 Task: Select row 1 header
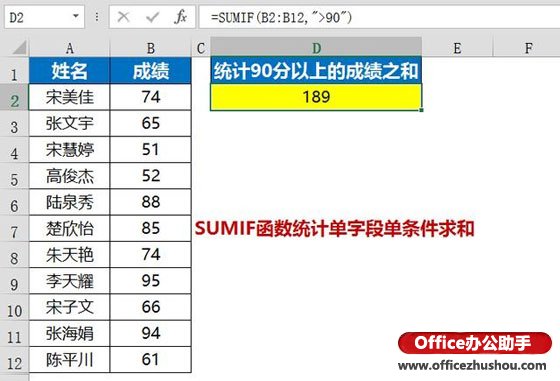coord(14,71)
